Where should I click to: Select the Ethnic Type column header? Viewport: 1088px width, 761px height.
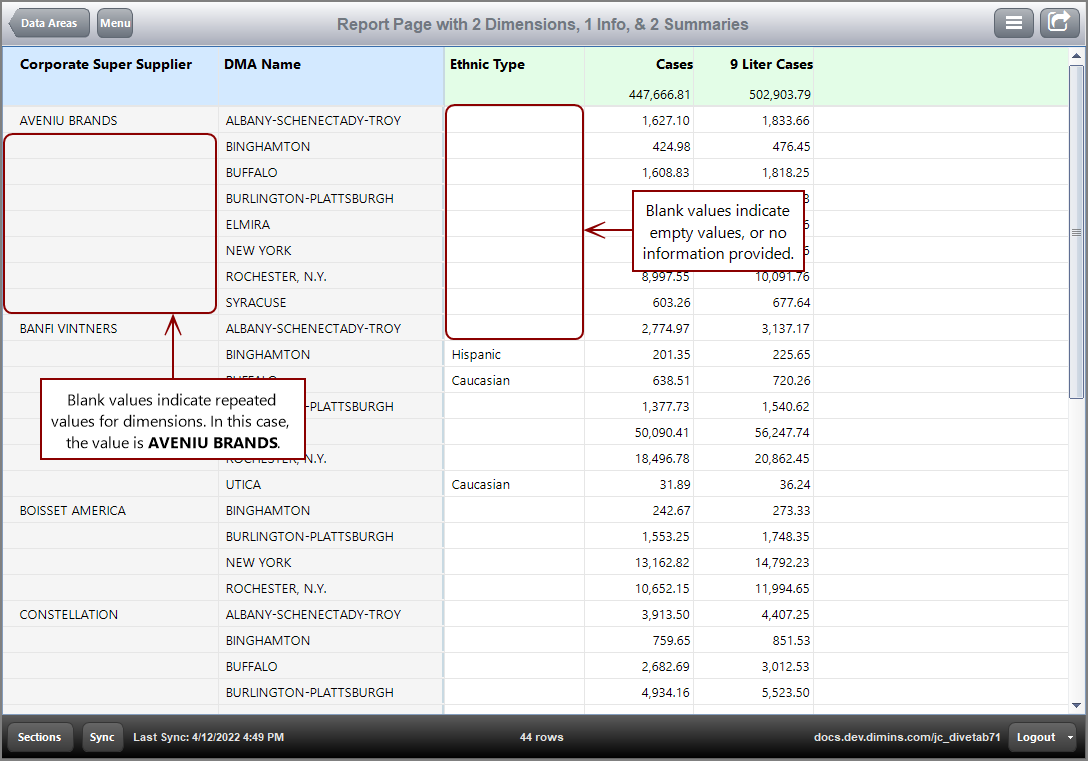tap(487, 65)
